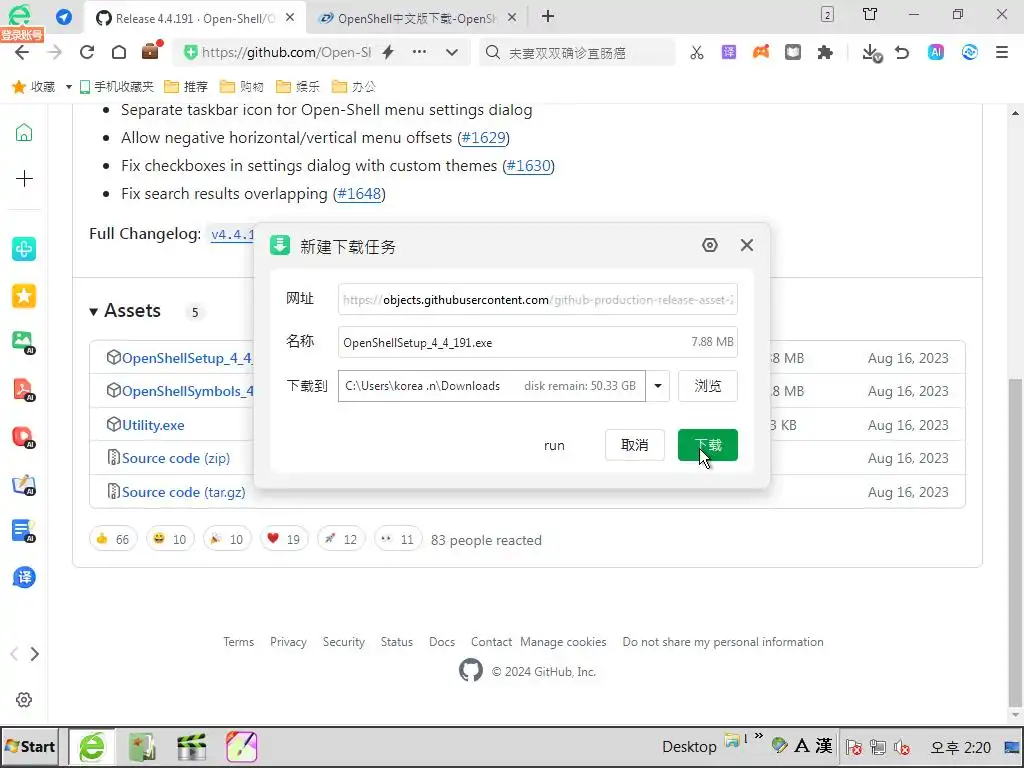Download Source code (tar.gz) link
The image size is (1024, 768).
(x=184, y=492)
